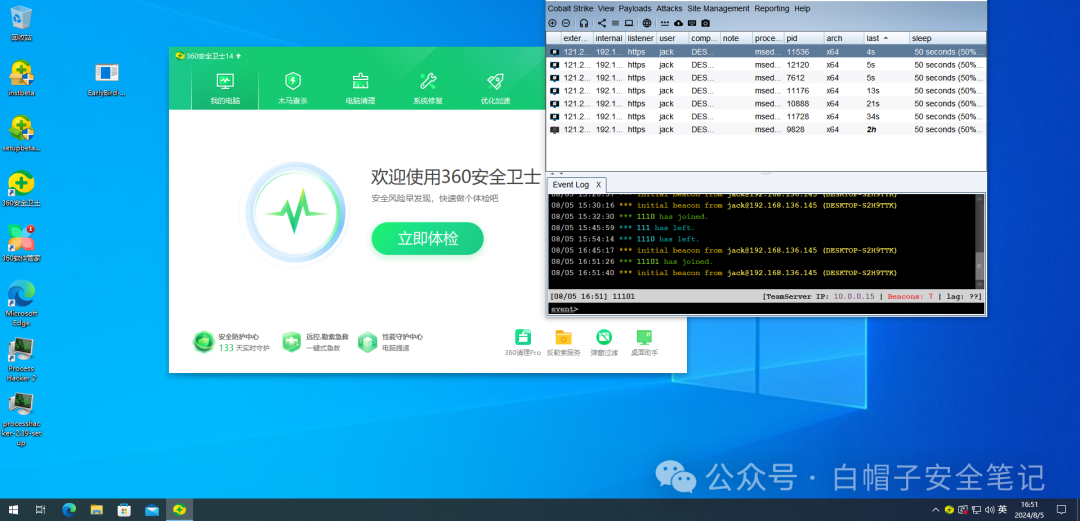Image resolution: width=1080 pixels, height=521 pixels.
Task: Open File Explorer from the taskbar
Action: click(x=96, y=510)
